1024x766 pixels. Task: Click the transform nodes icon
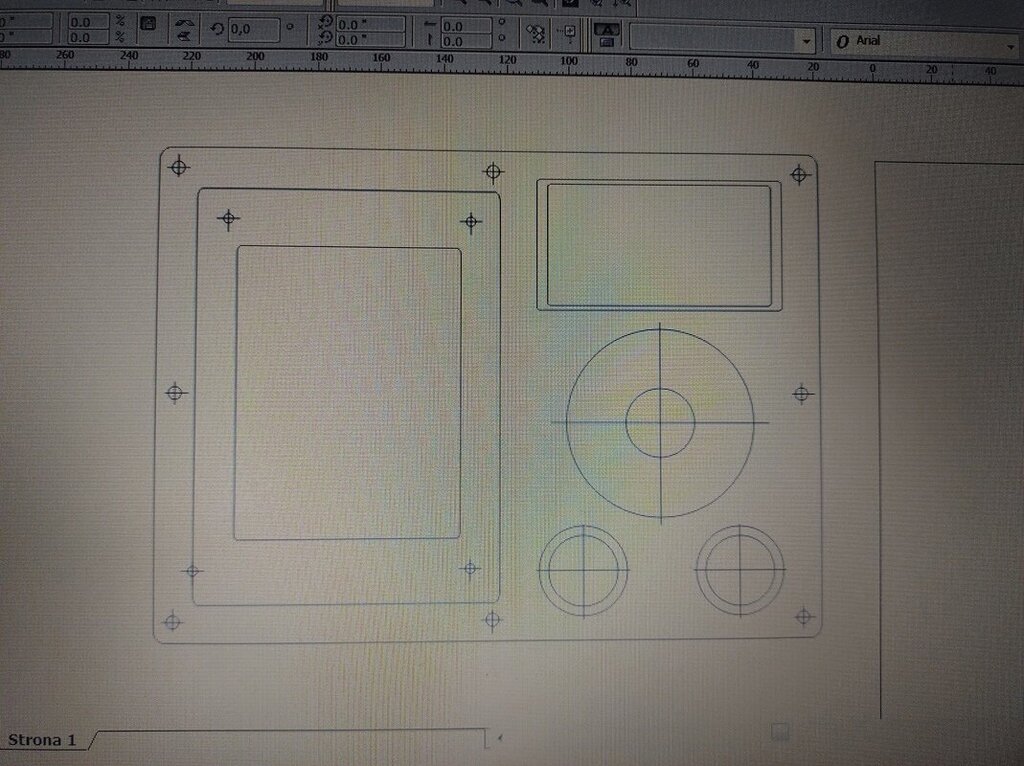coord(536,34)
